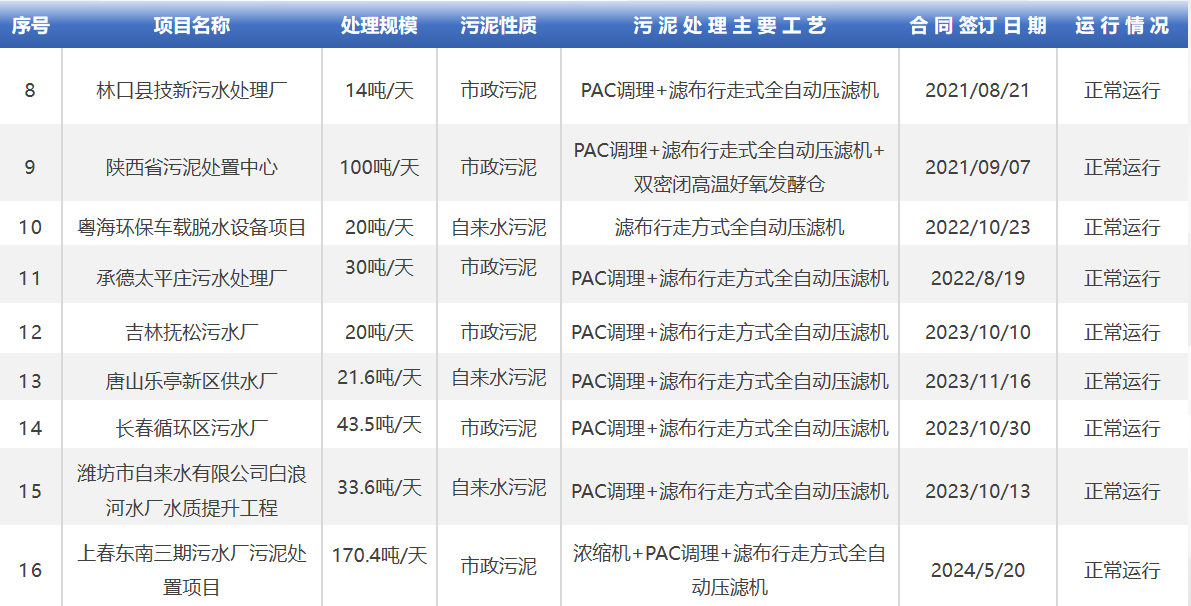Click the 陕西省污泥处置中心 project cell
Screen dimensions: 1191x606
(191, 167)
